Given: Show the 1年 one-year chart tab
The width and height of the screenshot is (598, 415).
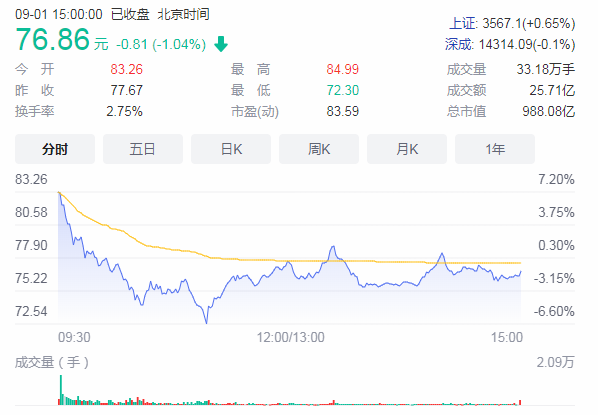Looking at the screenshot, I should (x=495, y=149).
